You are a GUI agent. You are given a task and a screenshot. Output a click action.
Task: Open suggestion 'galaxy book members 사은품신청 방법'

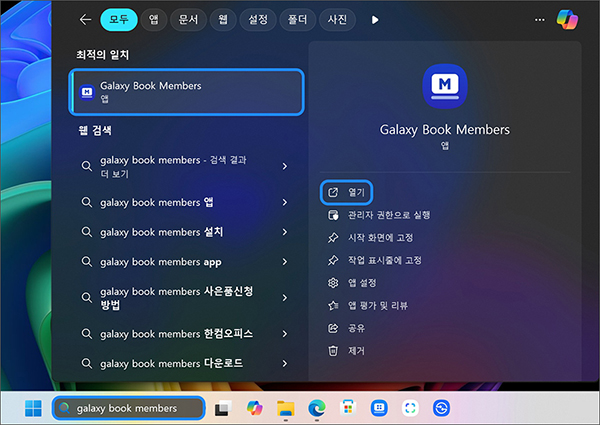[186, 298]
